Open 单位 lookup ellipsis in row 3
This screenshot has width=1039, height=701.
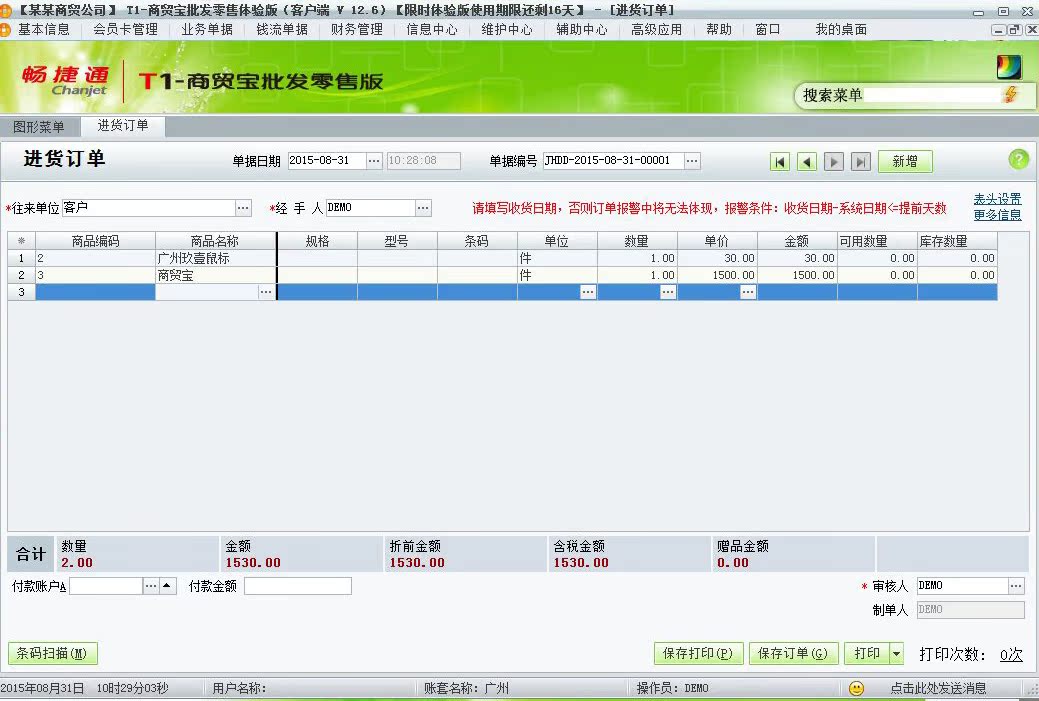pyautogui.click(x=588, y=292)
